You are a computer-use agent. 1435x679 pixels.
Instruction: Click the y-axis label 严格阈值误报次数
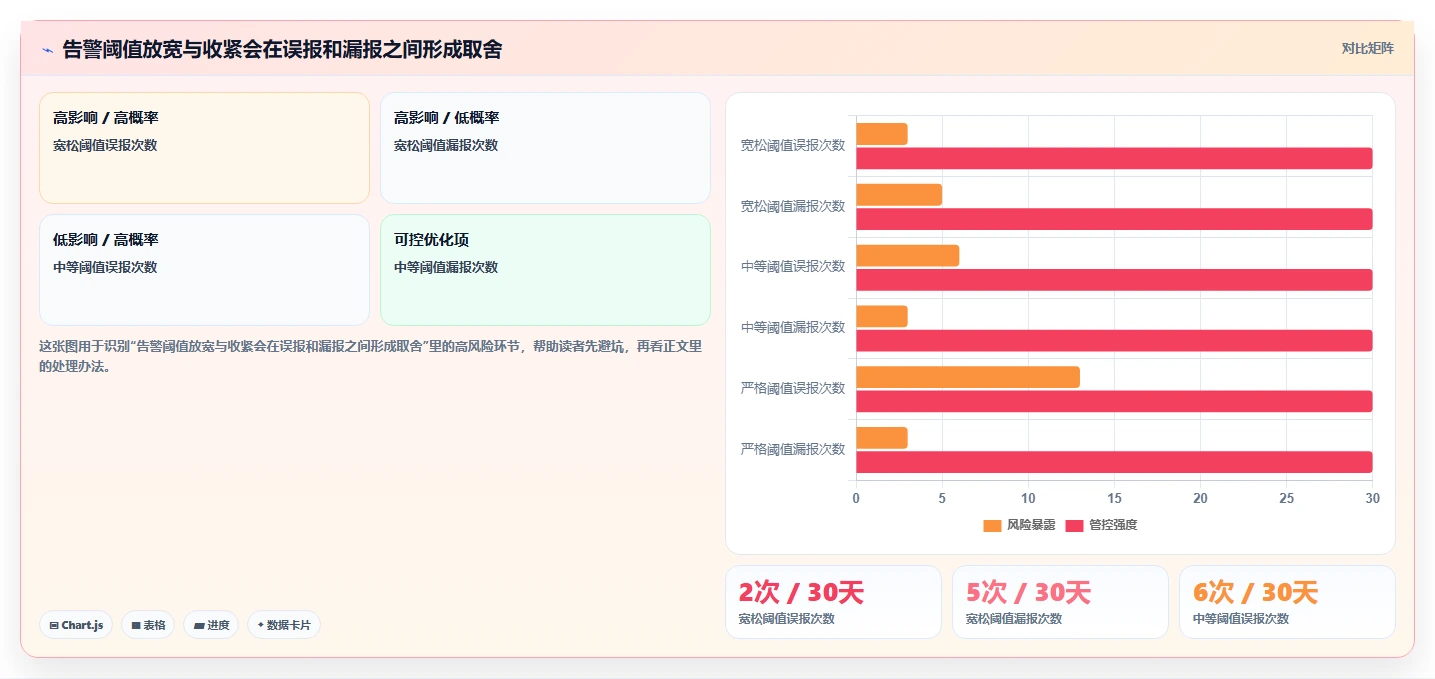[x=792, y=388]
